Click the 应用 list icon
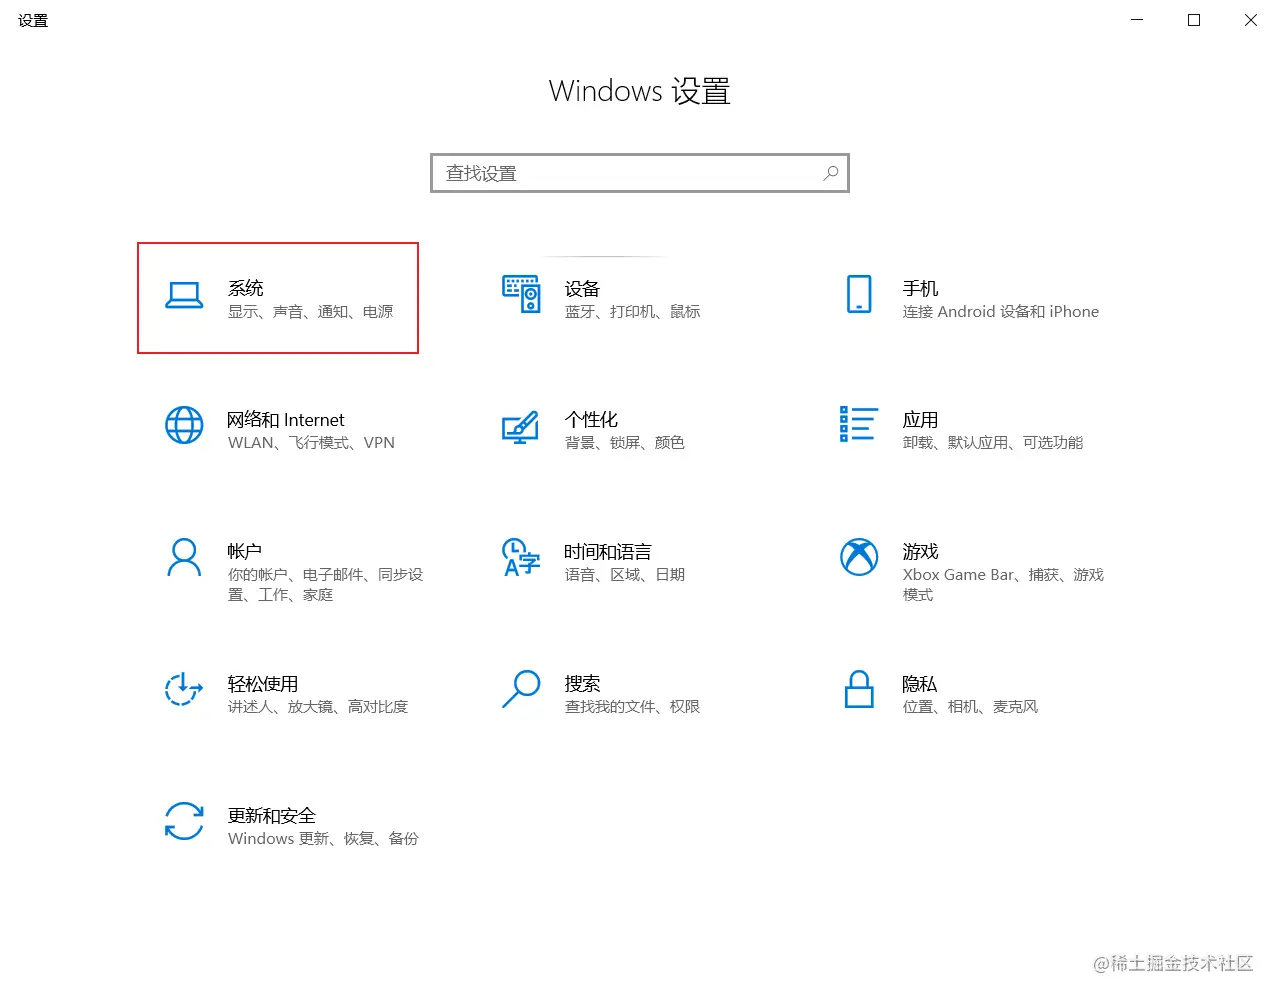Screen dimensions: 1280x1000 pyautogui.click(x=859, y=424)
